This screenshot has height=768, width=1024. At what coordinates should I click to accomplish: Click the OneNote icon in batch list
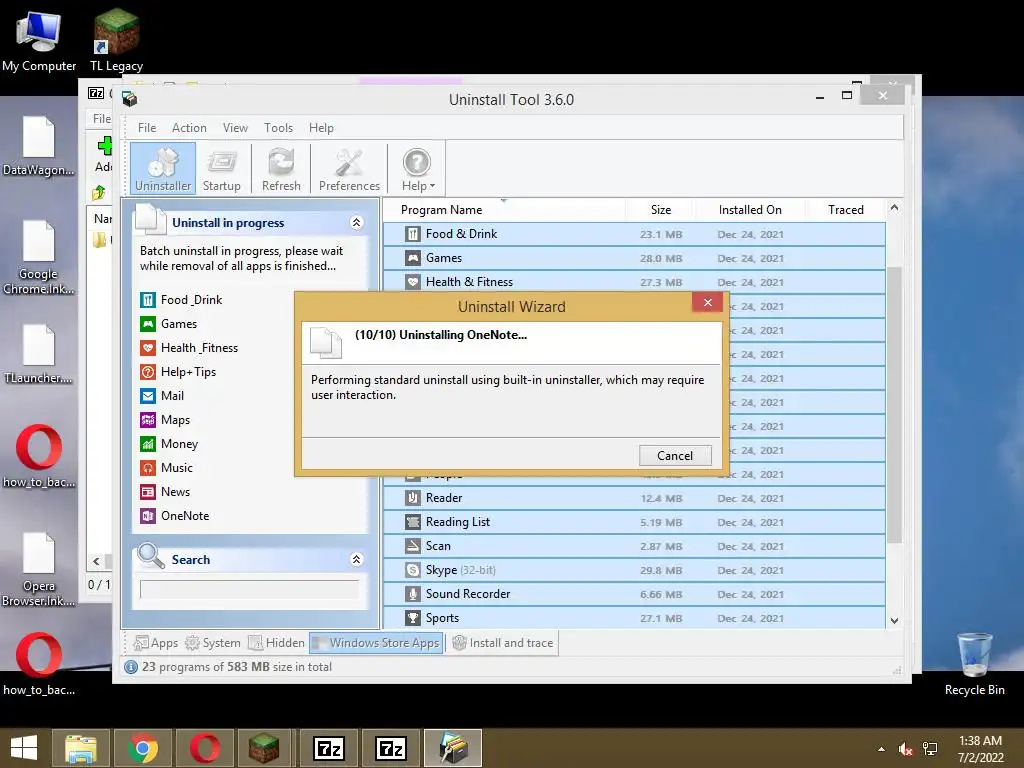148,516
